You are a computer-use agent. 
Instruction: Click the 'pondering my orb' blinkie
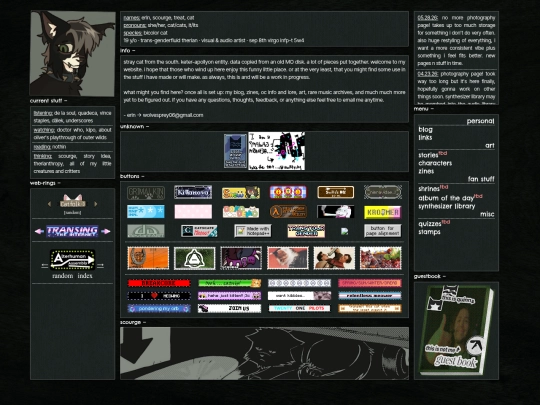tap(159, 309)
